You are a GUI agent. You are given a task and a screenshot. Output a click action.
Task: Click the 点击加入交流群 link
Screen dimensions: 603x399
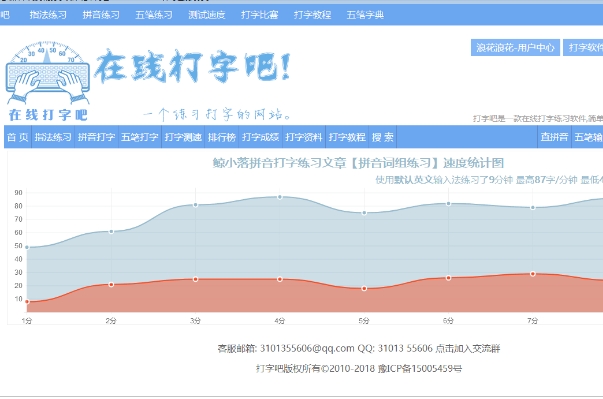[468, 349]
